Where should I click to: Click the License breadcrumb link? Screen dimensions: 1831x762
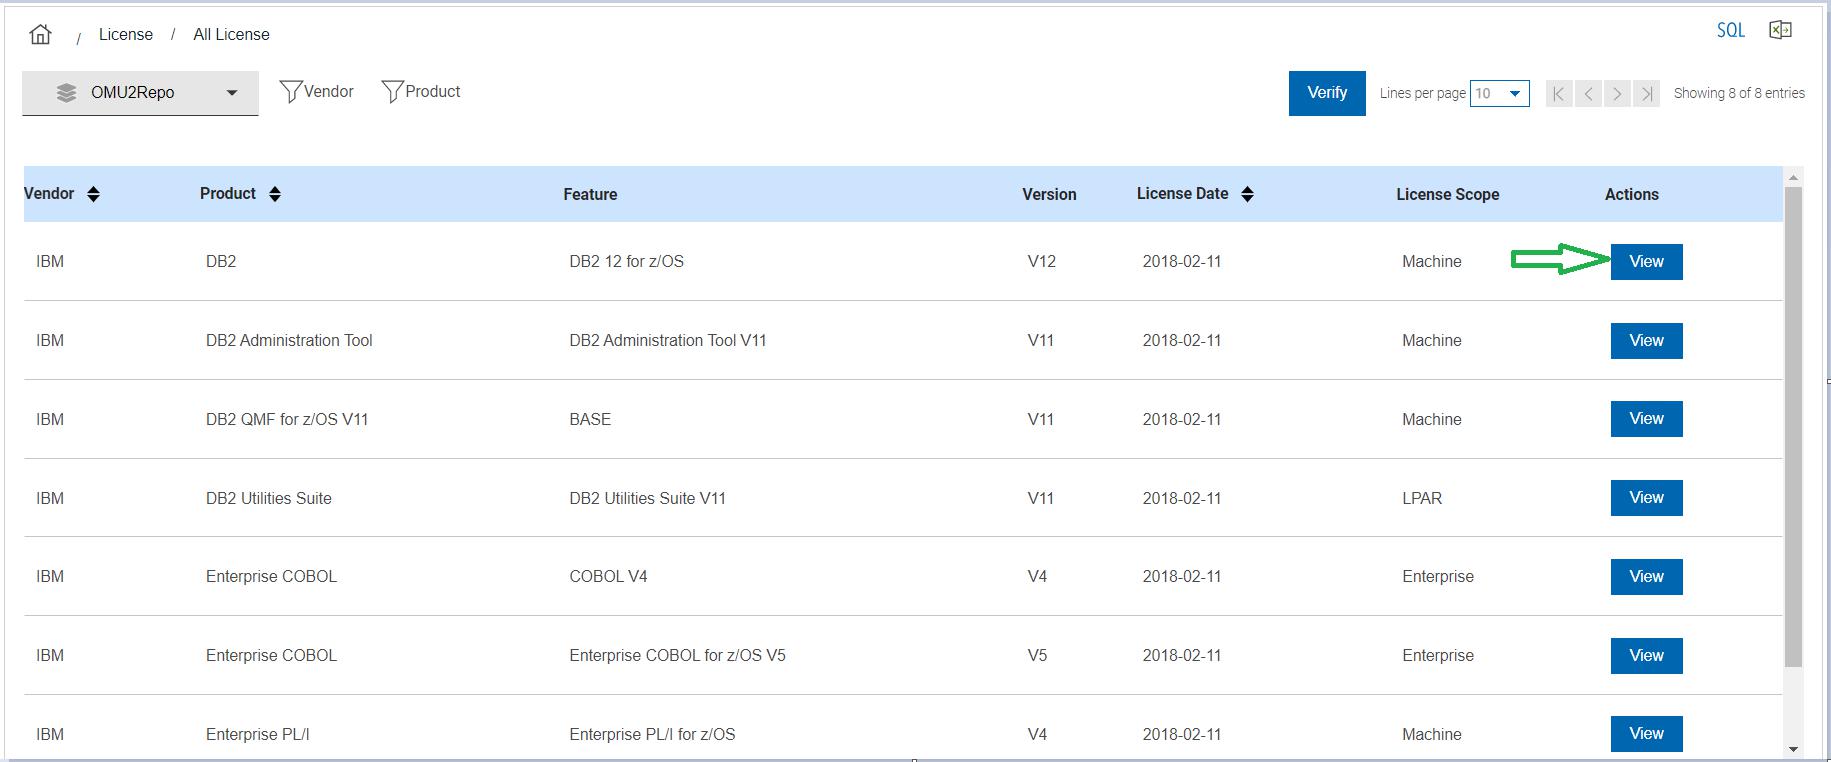tap(126, 34)
